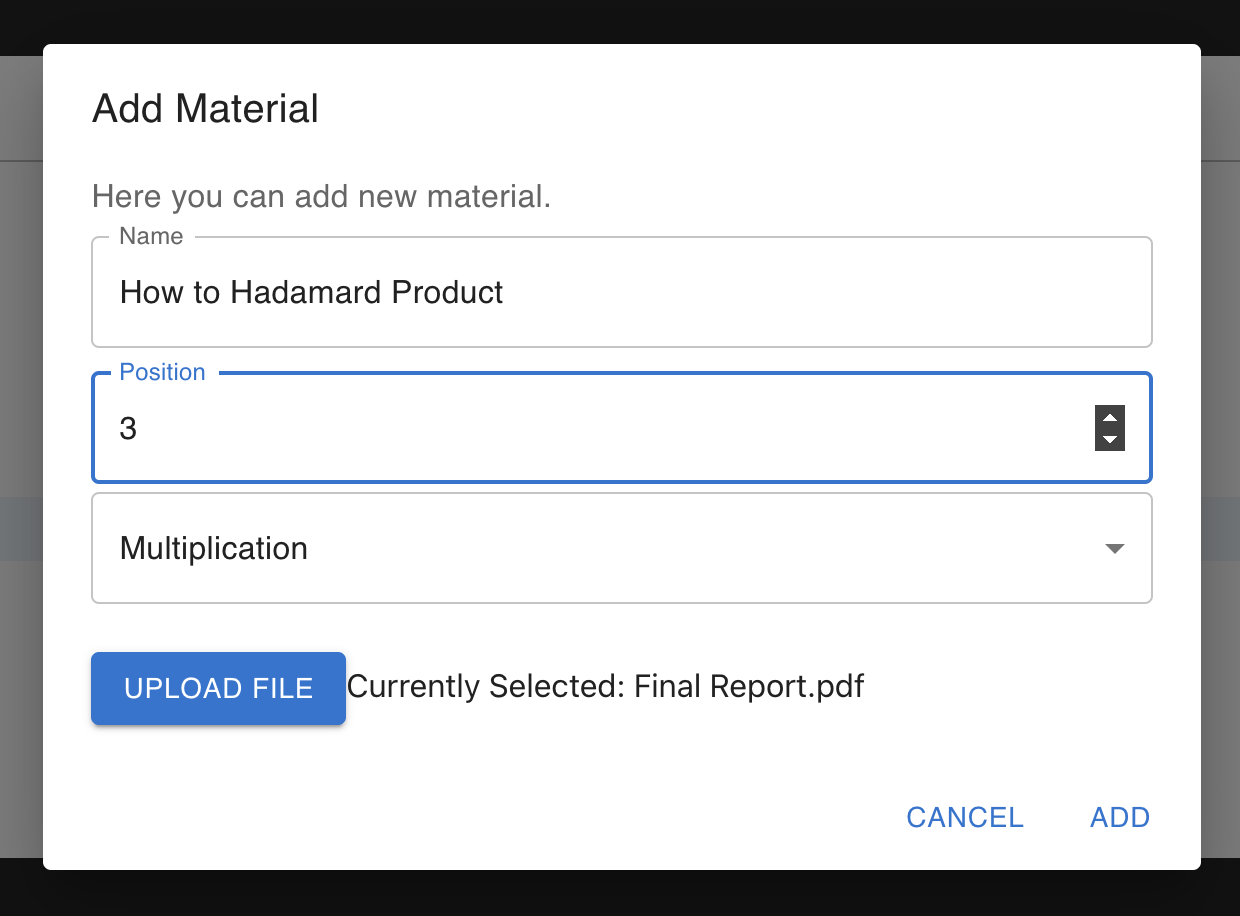The image size is (1240, 916).
Task: Click the value 3 in Position
Action: coord(128,429)
